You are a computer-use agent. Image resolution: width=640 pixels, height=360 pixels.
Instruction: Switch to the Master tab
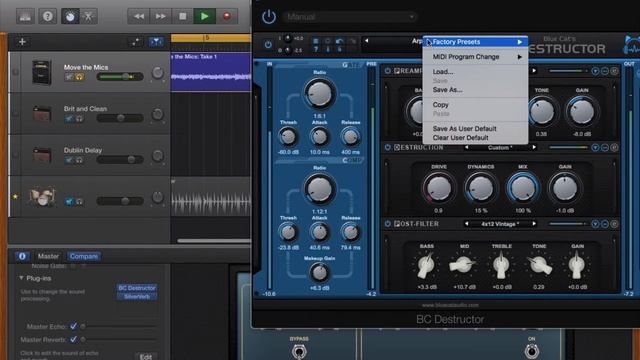[x=48, y=256]
